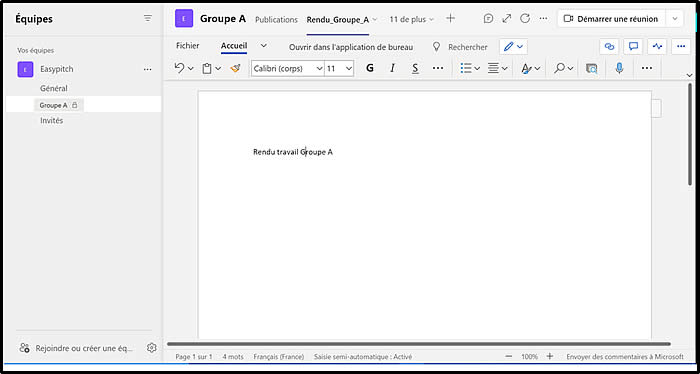
Task: Click the paragraph alignment icon
Action: [x=493, y=68]
